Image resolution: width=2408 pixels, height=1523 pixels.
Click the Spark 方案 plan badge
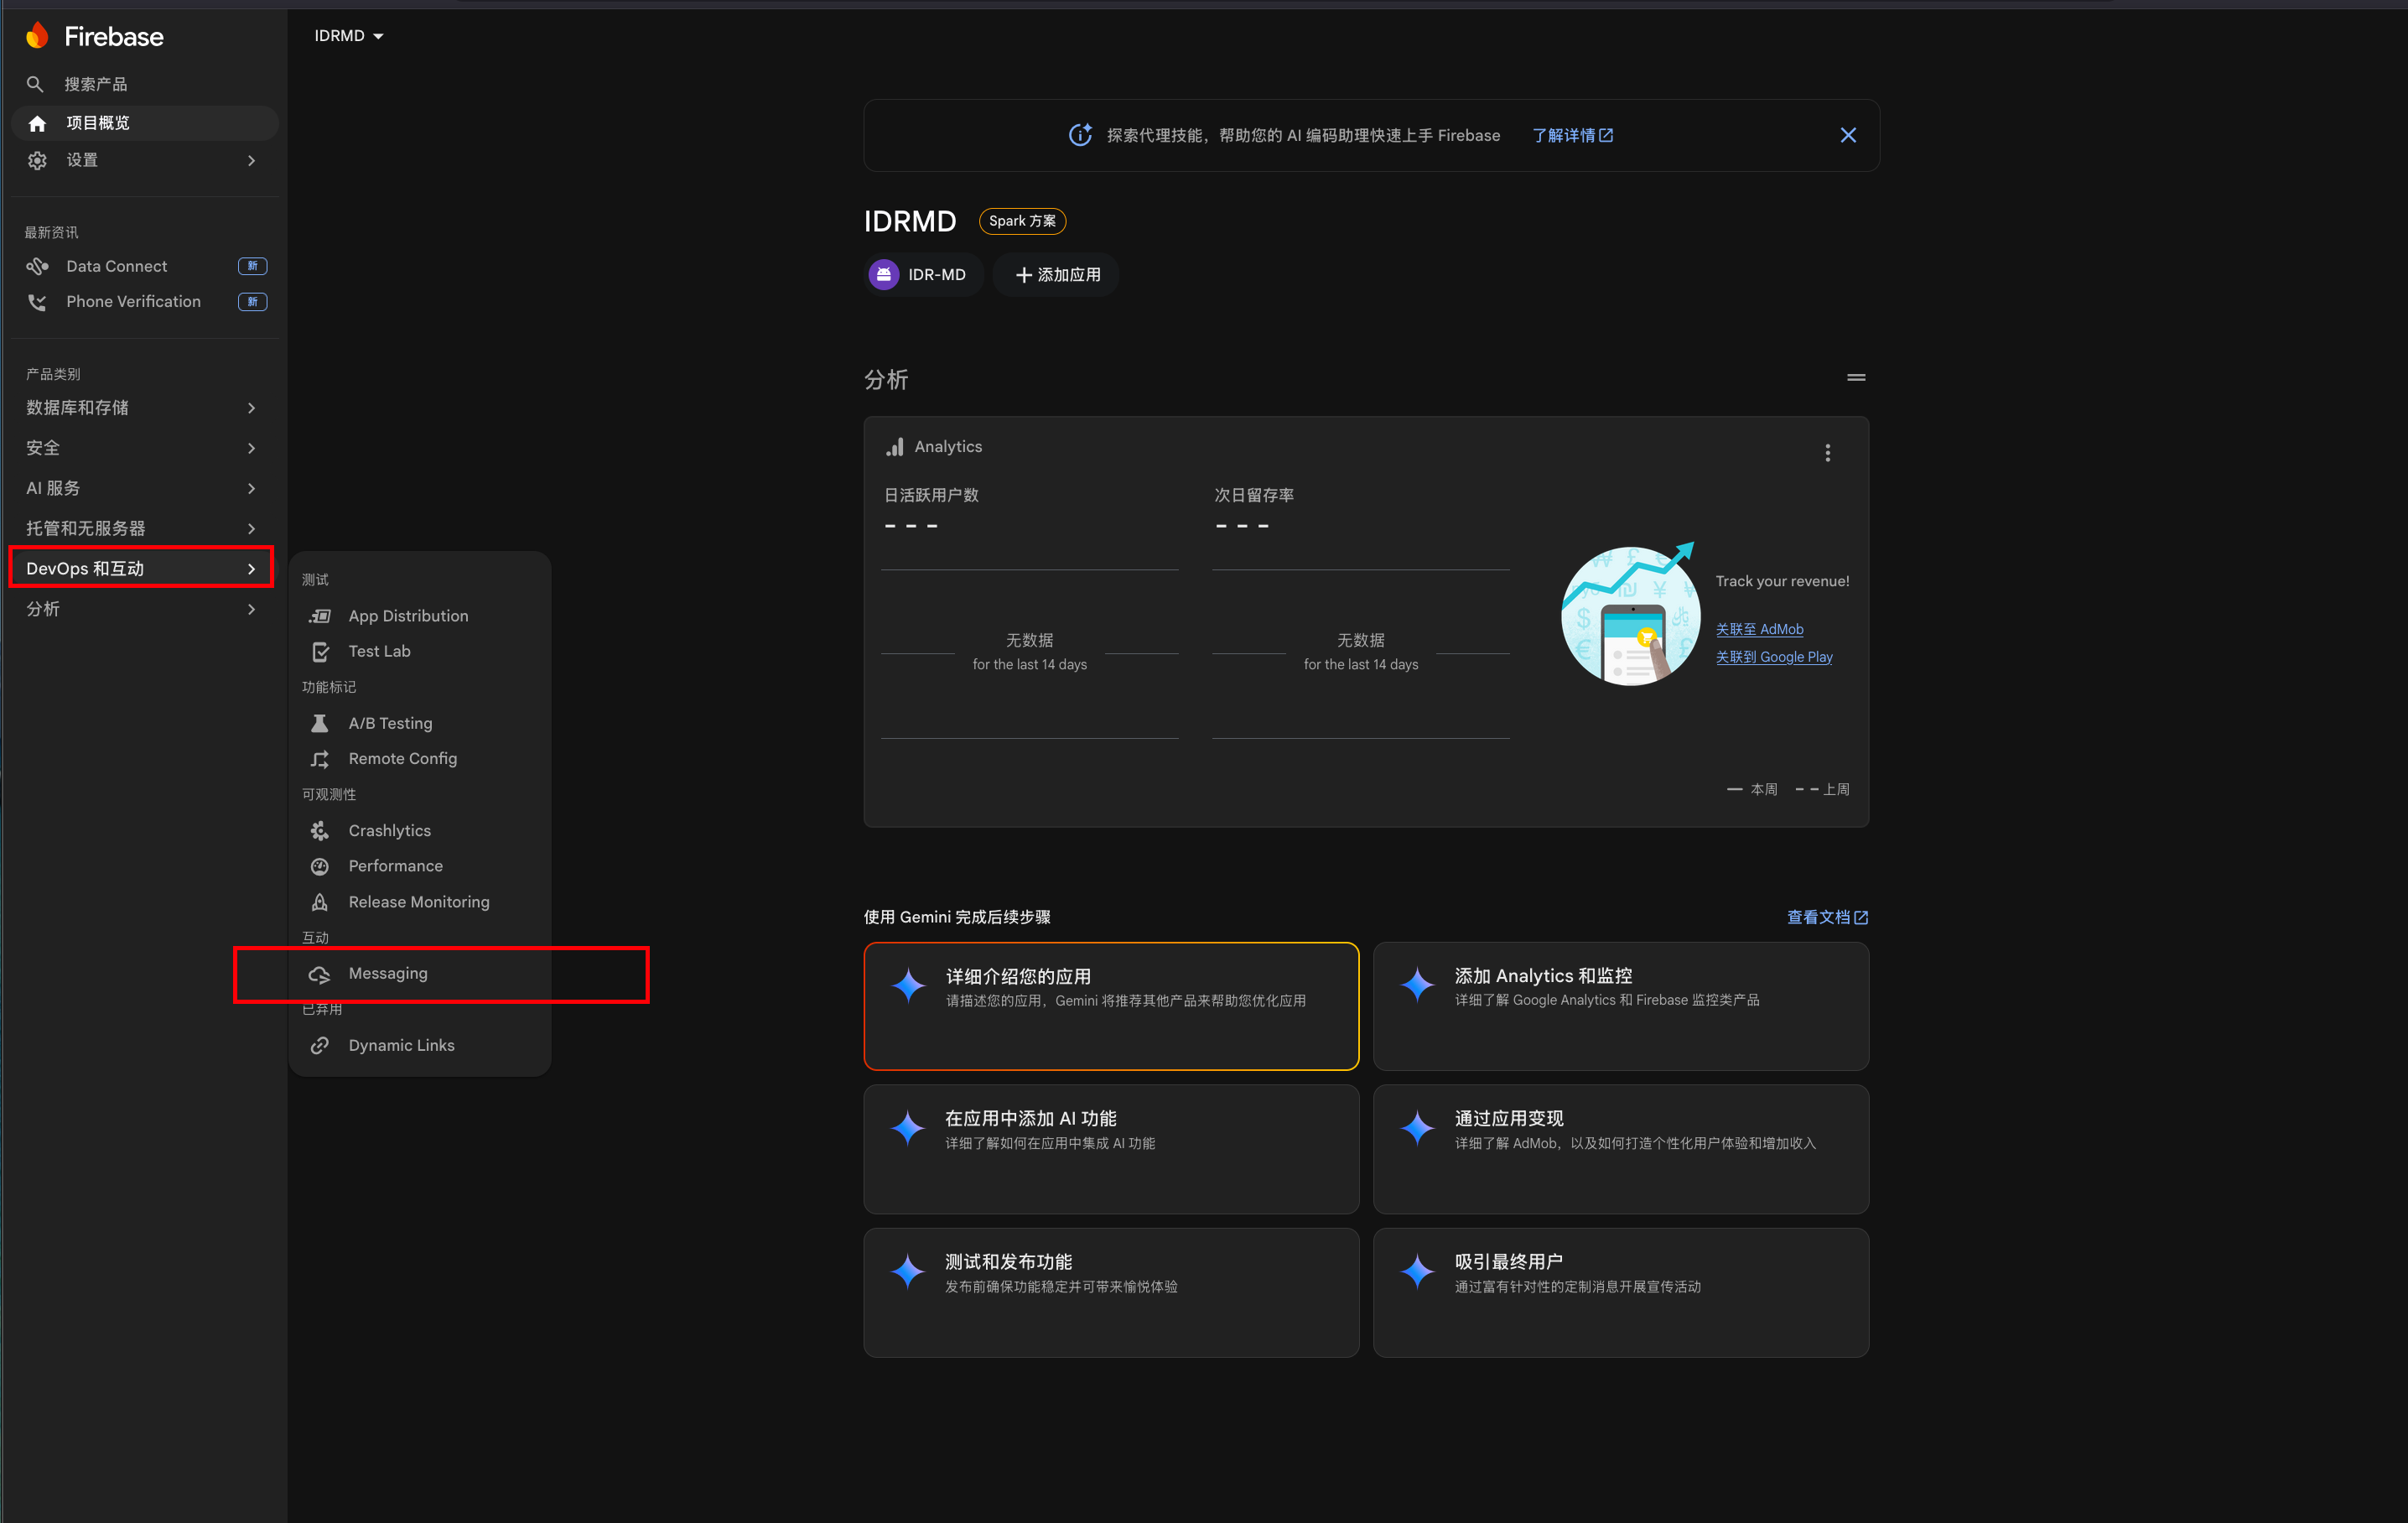(1022, 221)
